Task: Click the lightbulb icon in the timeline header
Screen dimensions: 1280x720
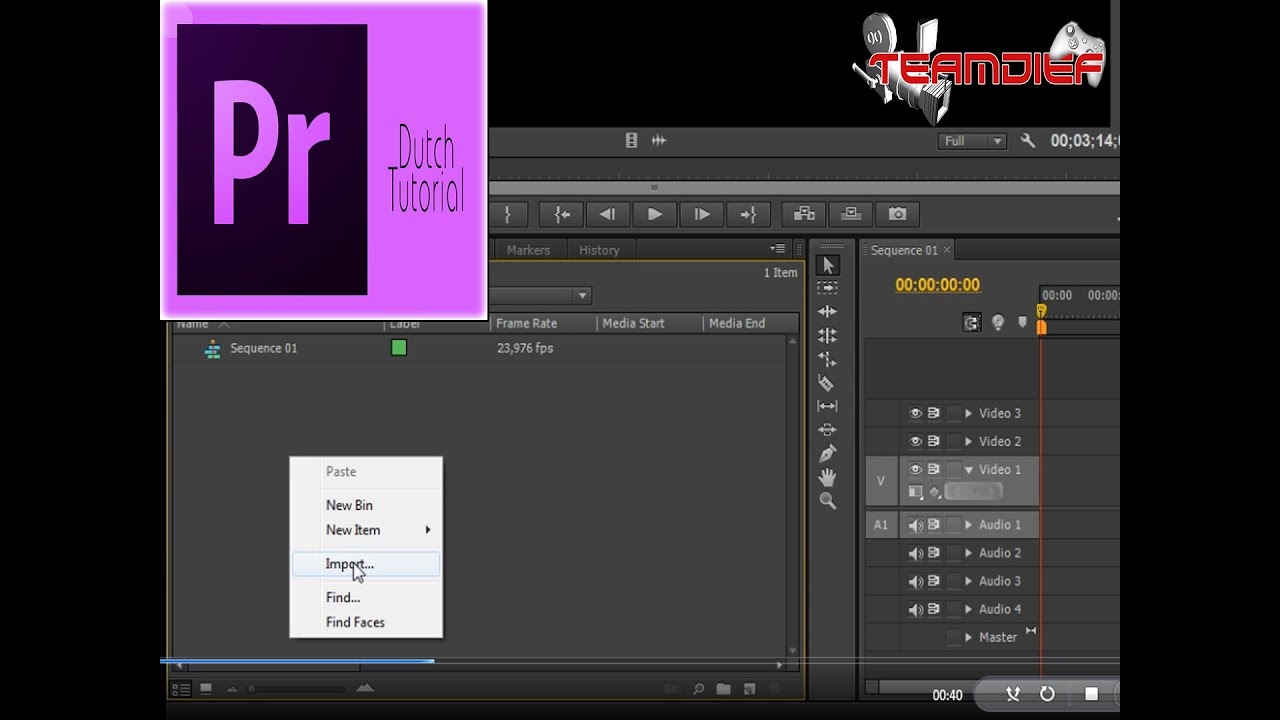Action: tap(998, 322)
